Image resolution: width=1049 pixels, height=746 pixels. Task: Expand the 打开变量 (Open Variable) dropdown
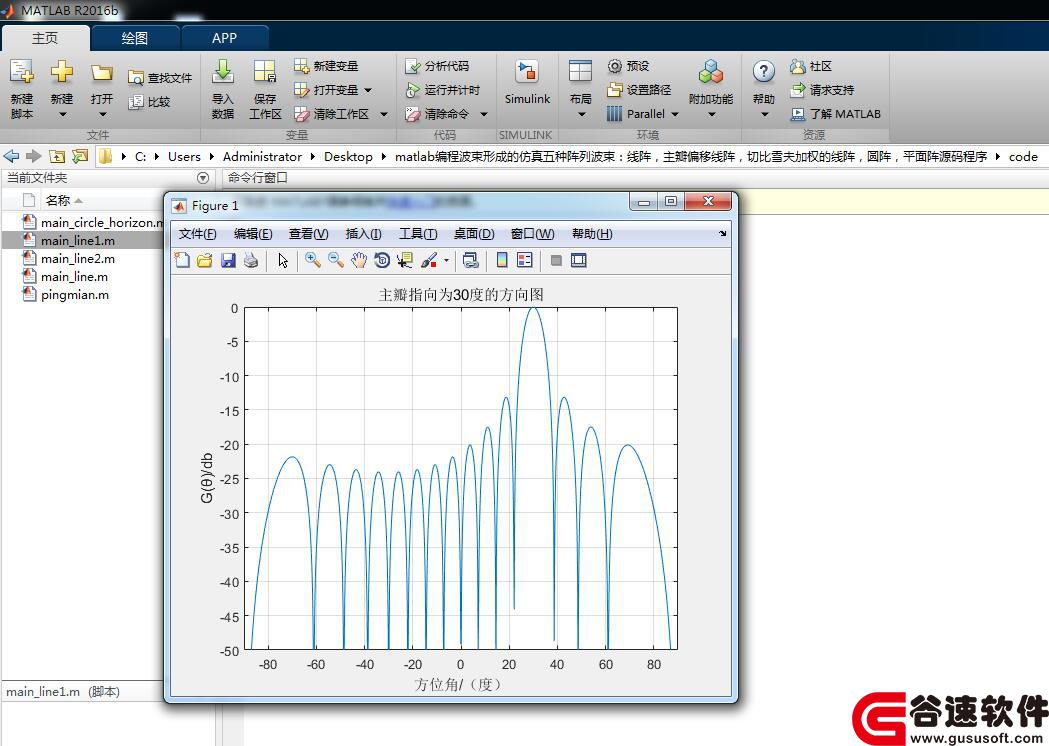coord(368,90)
